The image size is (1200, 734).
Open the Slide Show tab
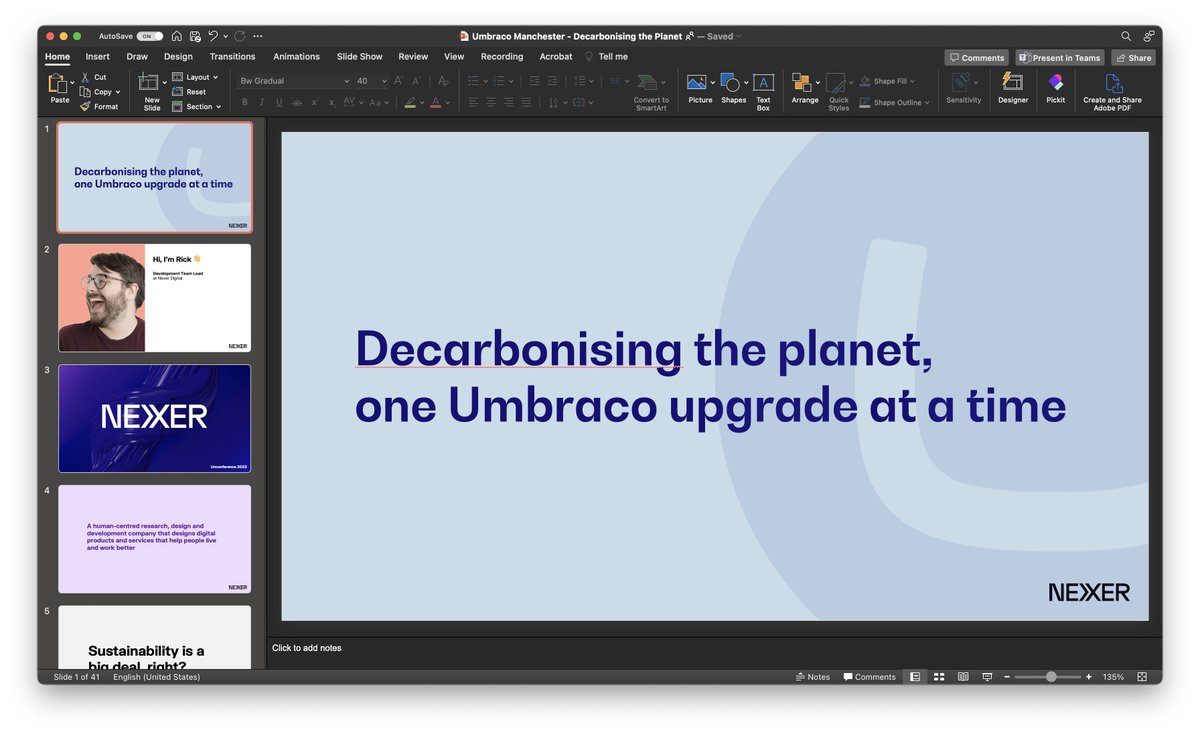[x=360, y=57]
